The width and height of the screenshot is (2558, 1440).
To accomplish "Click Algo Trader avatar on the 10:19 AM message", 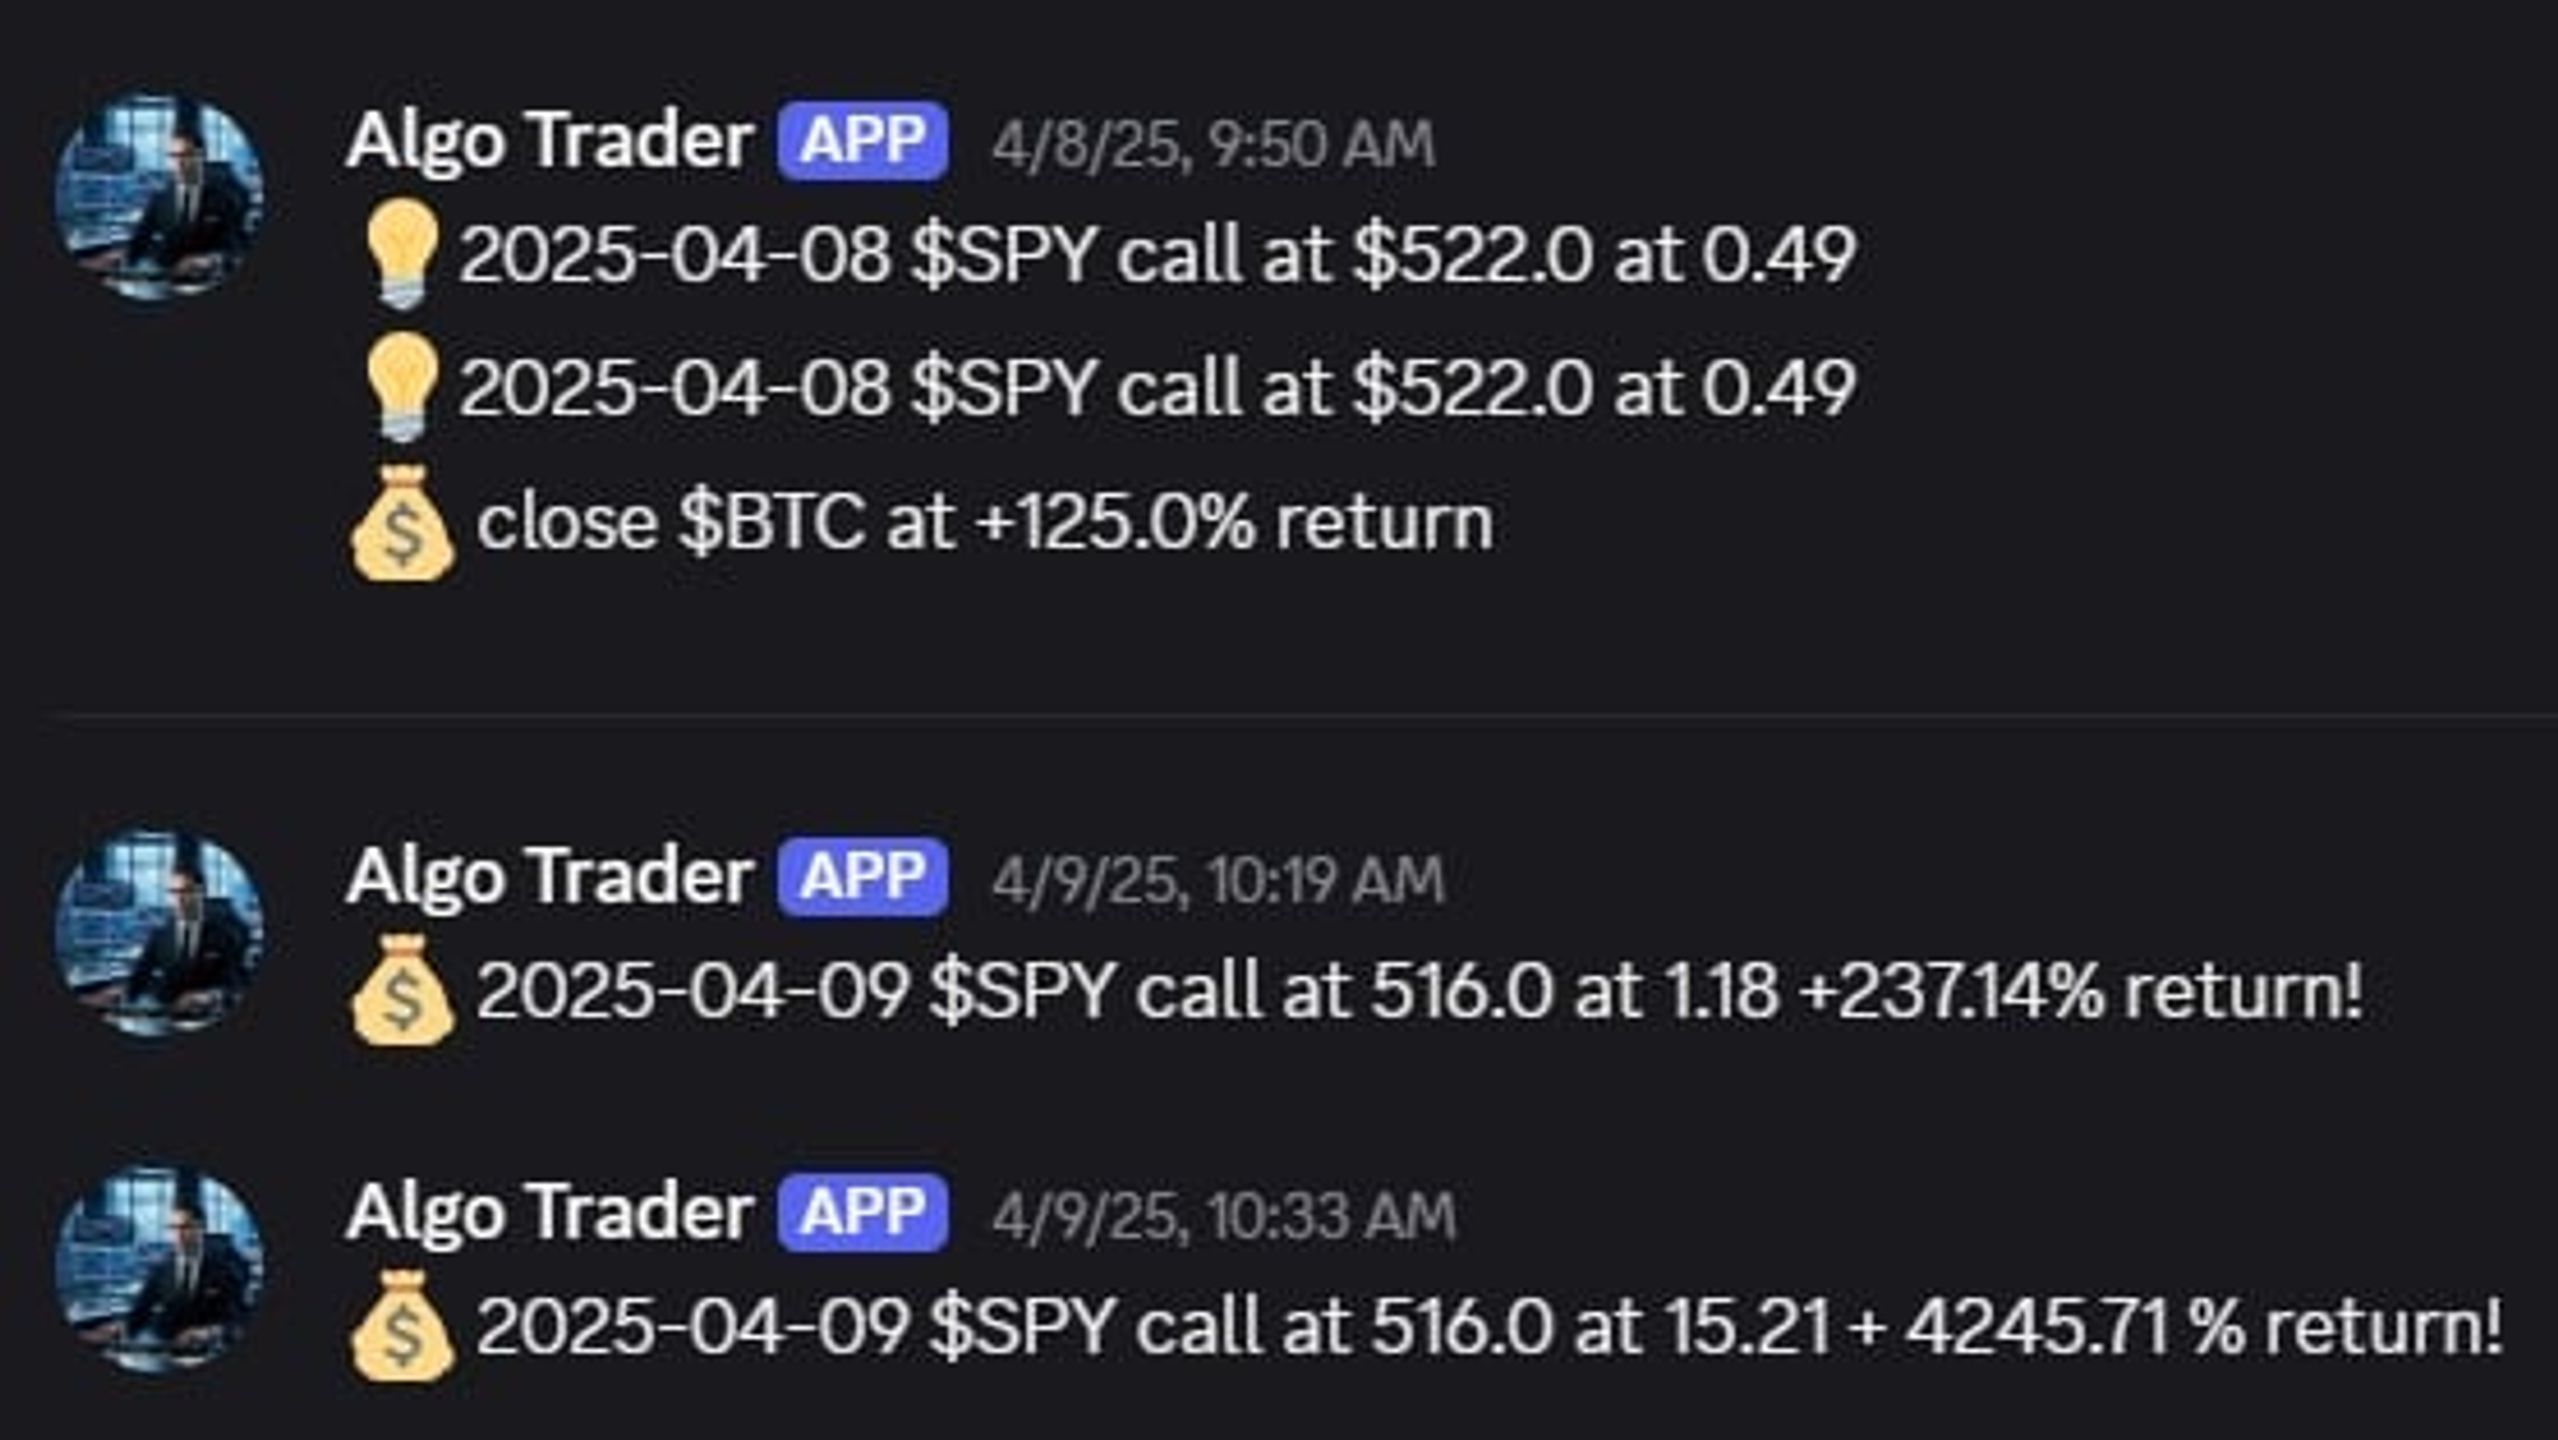I will (160, 932).
